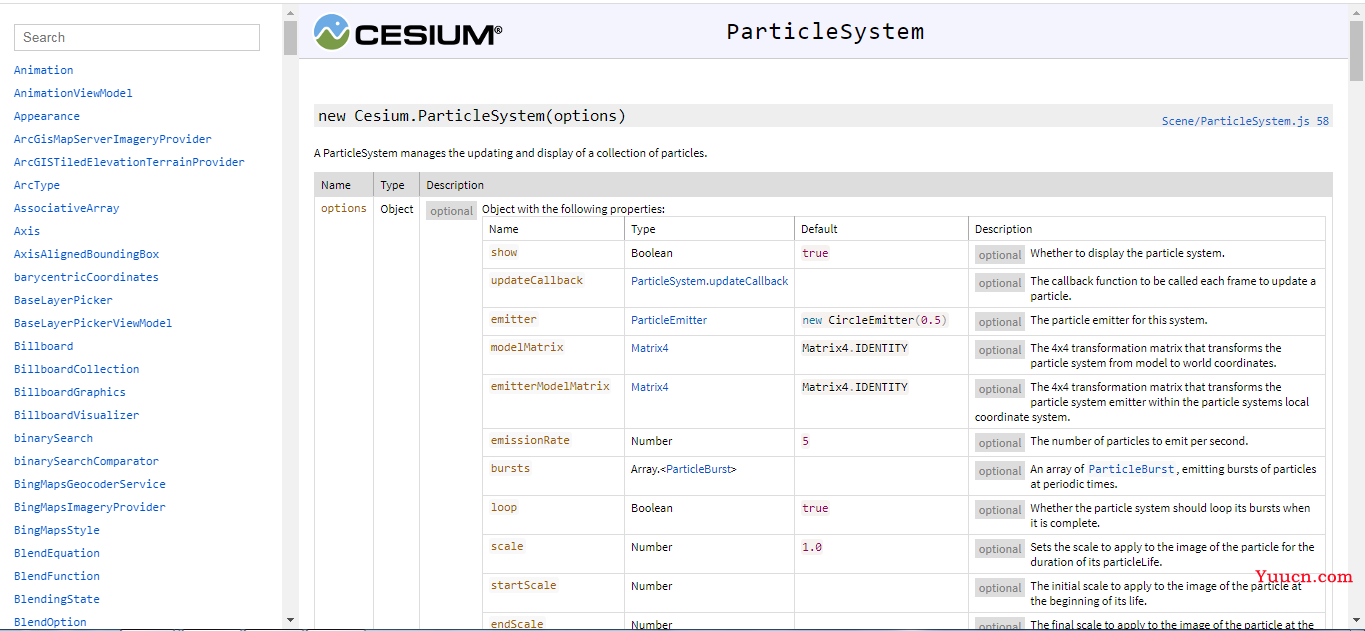Open ArcGisMapServerImageryProvider link
The image size is (1365, 631).
pyautogui.click(x=113, y=139)
